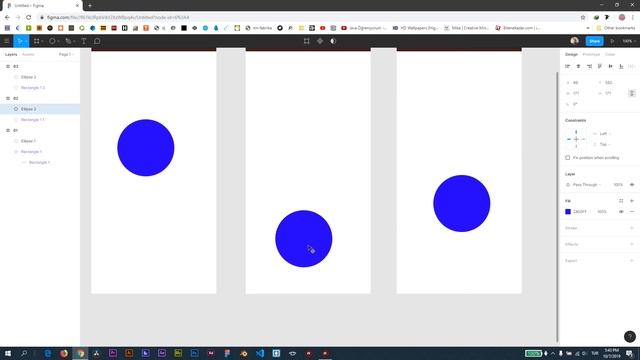Viewport: 640px width, 360px height.
Task: Add an effect with plus icon
Action: coord(632,244)
